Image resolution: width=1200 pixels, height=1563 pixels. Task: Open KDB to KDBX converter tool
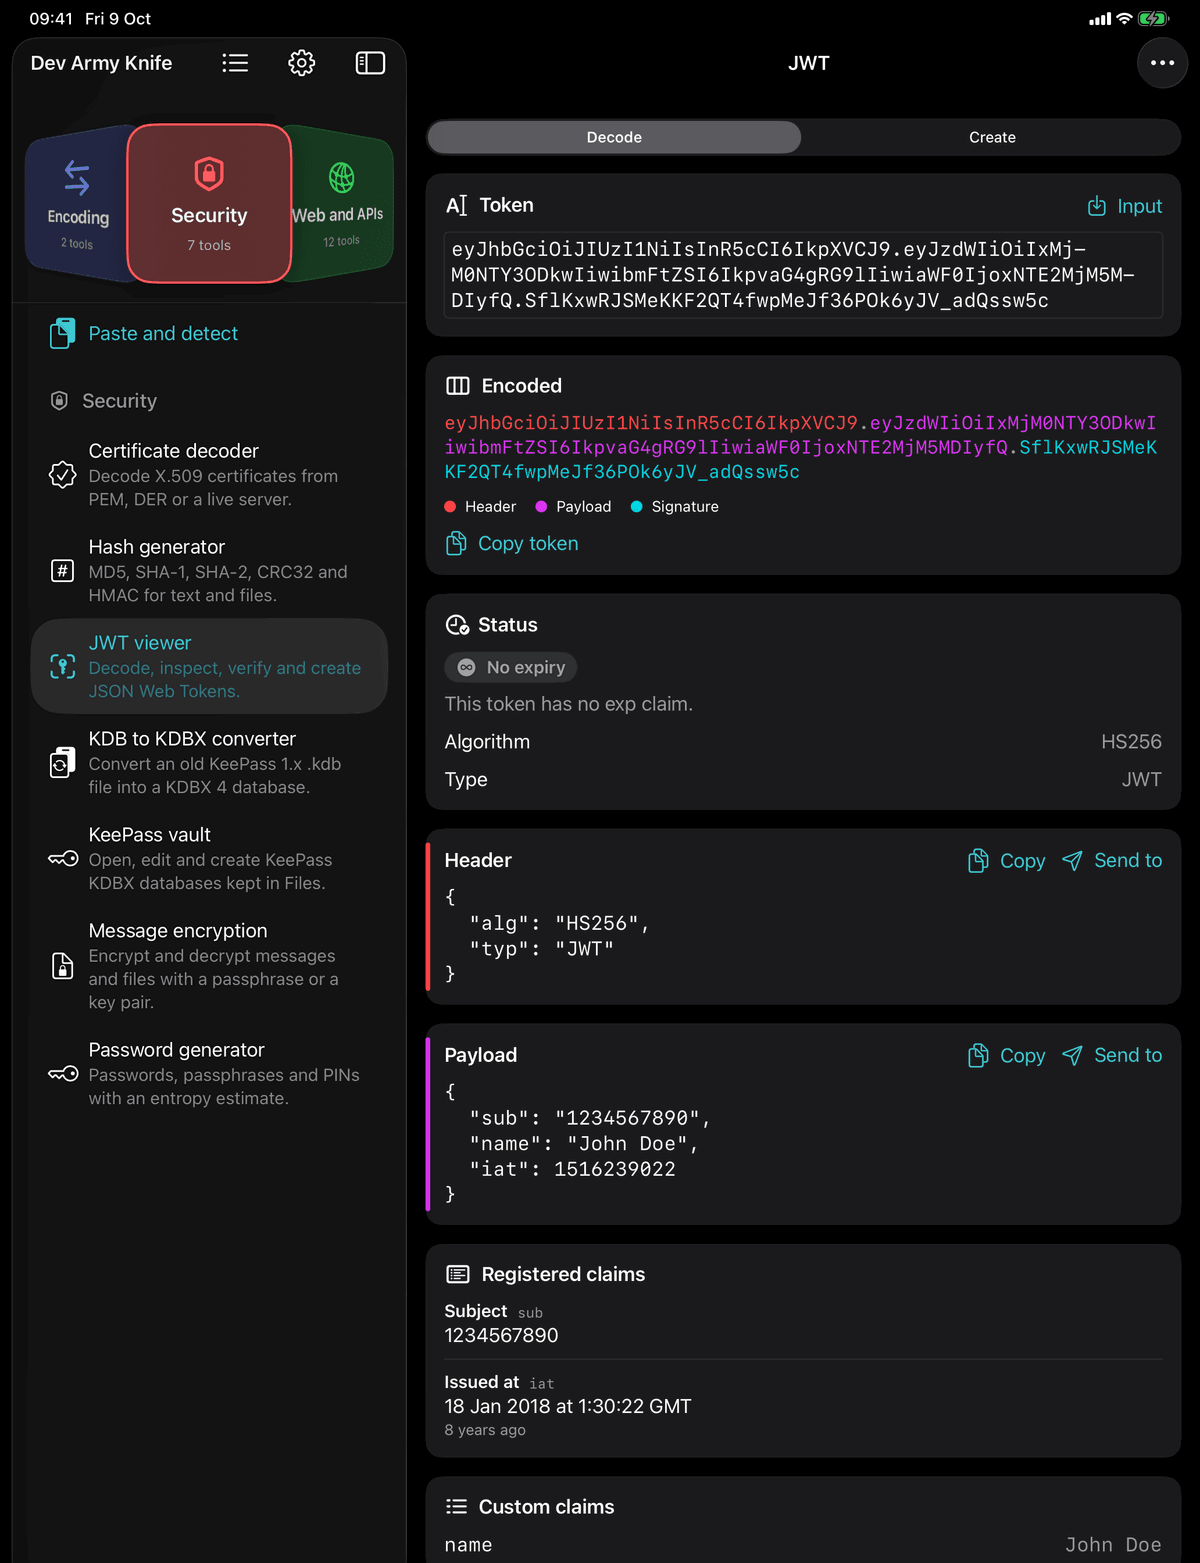point(209,762)
